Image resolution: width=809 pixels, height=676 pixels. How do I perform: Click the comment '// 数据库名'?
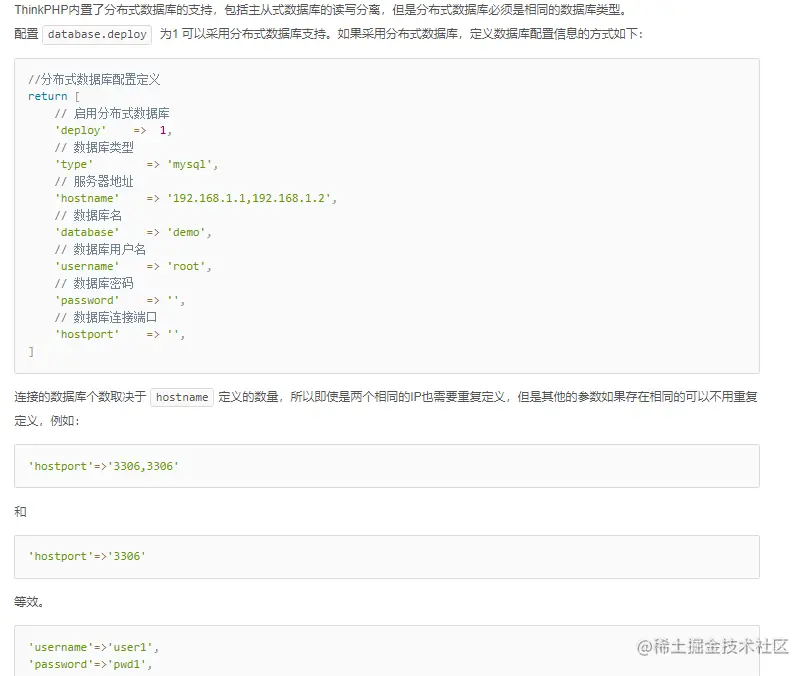(x=88, y=215)
